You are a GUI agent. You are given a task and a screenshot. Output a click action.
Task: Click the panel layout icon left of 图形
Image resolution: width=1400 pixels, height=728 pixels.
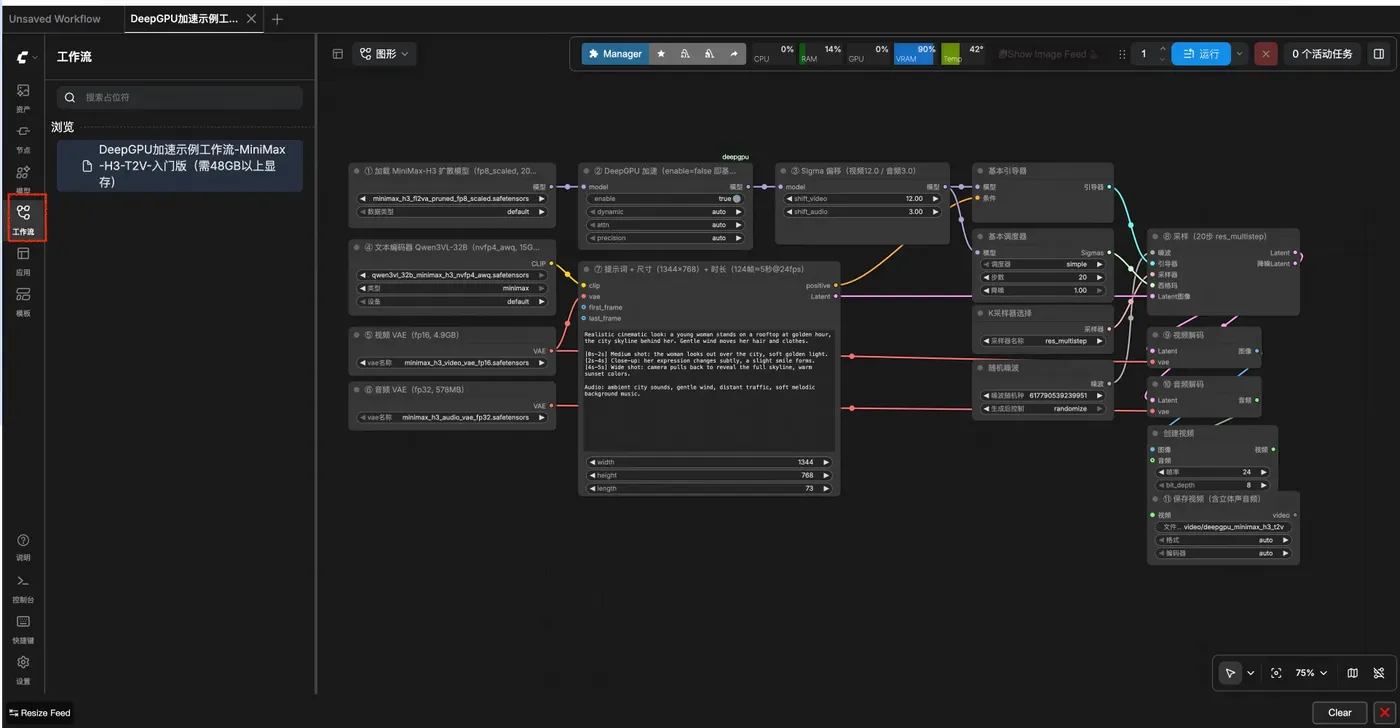tap(338, 54)
